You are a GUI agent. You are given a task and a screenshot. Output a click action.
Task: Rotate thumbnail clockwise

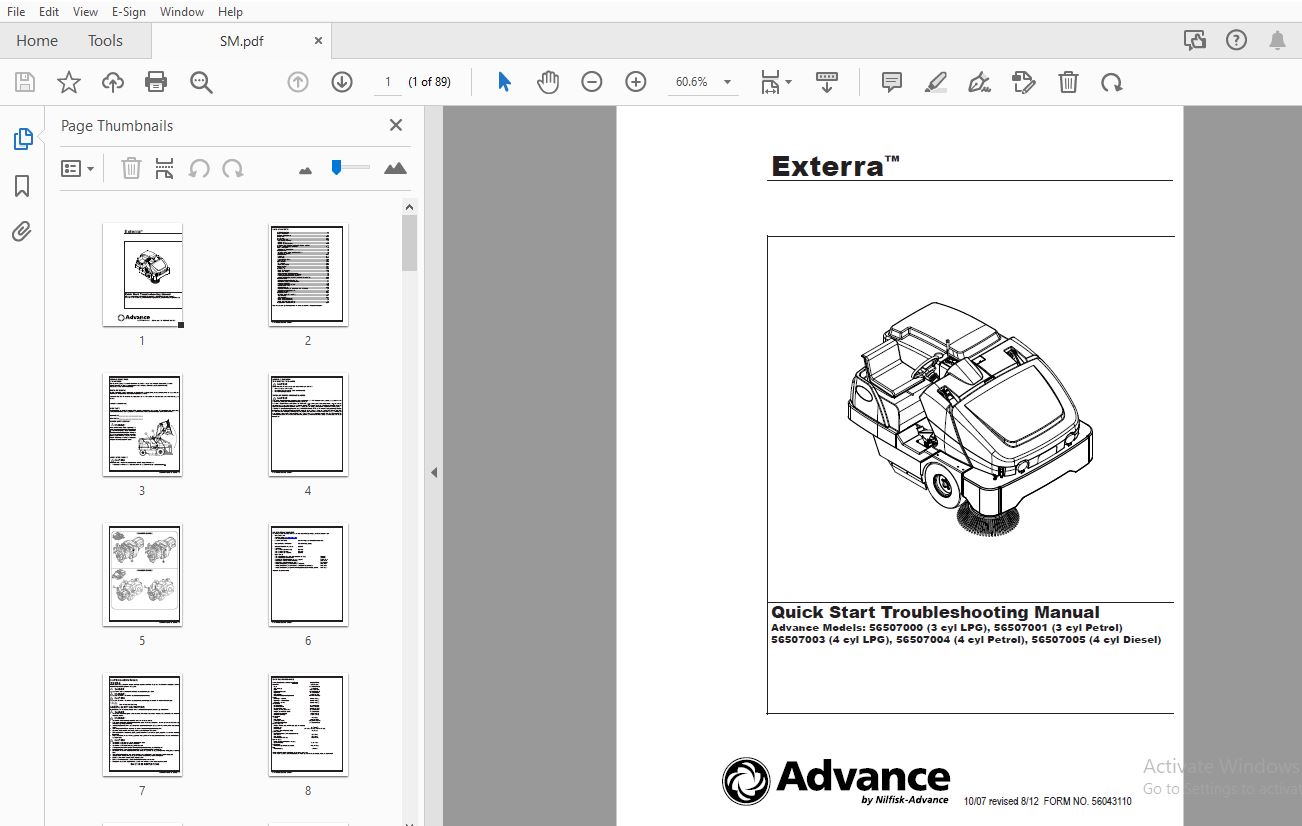click(233, 169)
